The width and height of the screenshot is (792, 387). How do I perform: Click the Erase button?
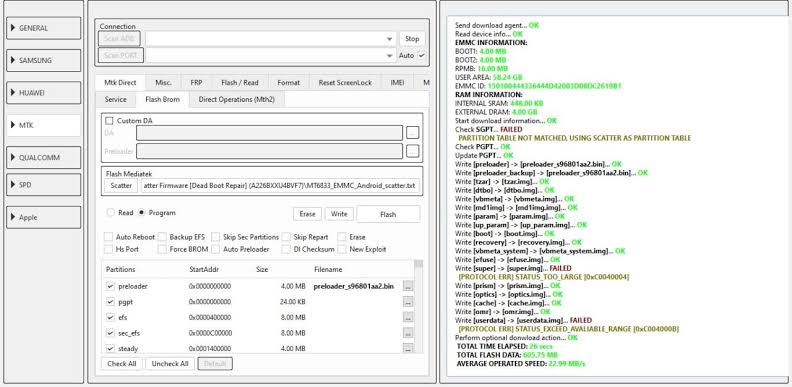[307, 214]
